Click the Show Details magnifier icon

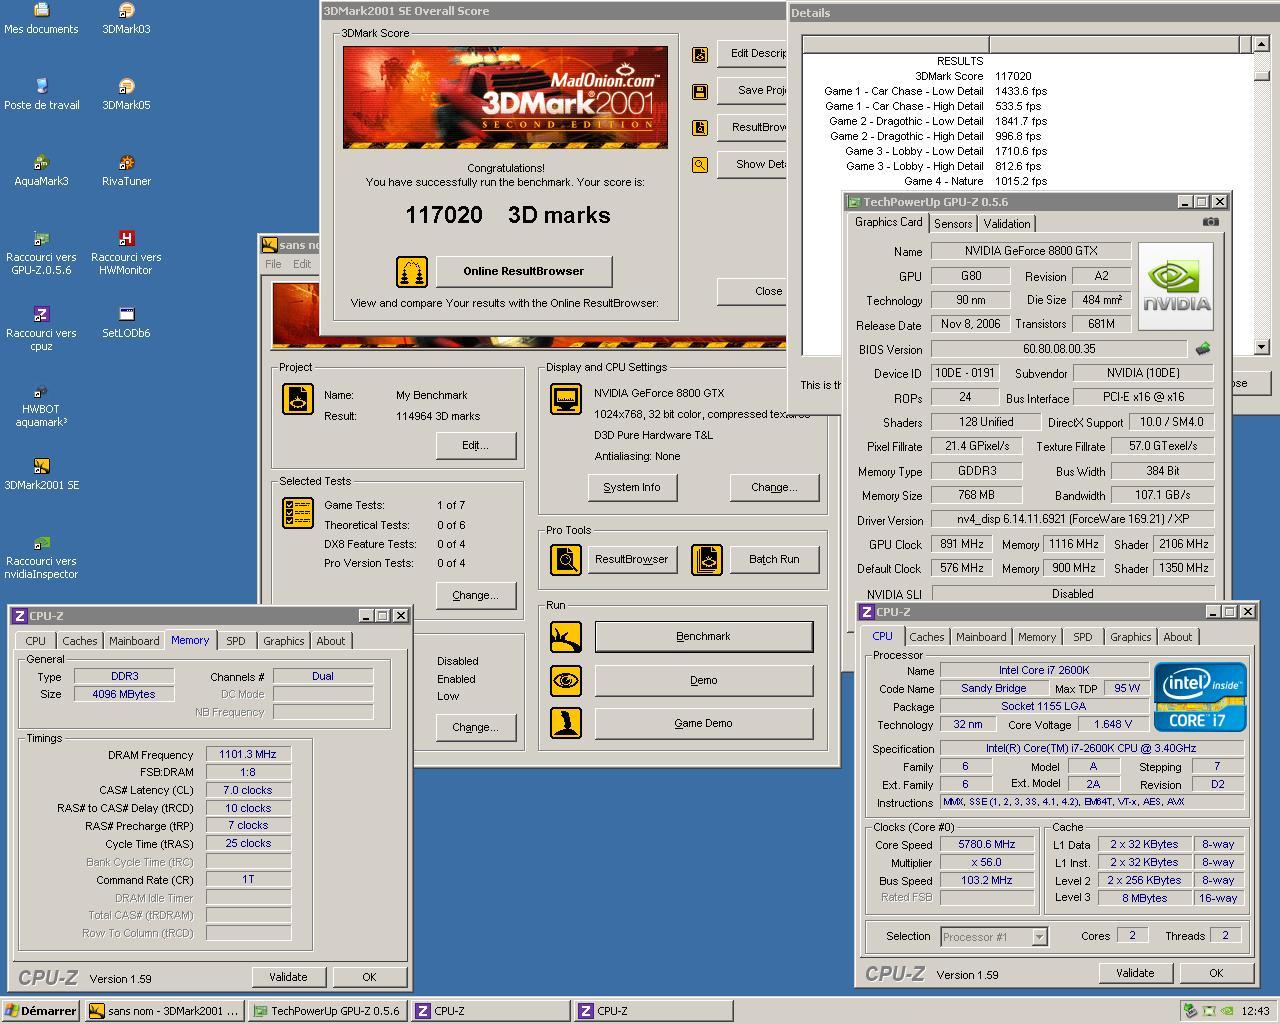point(700,165)
